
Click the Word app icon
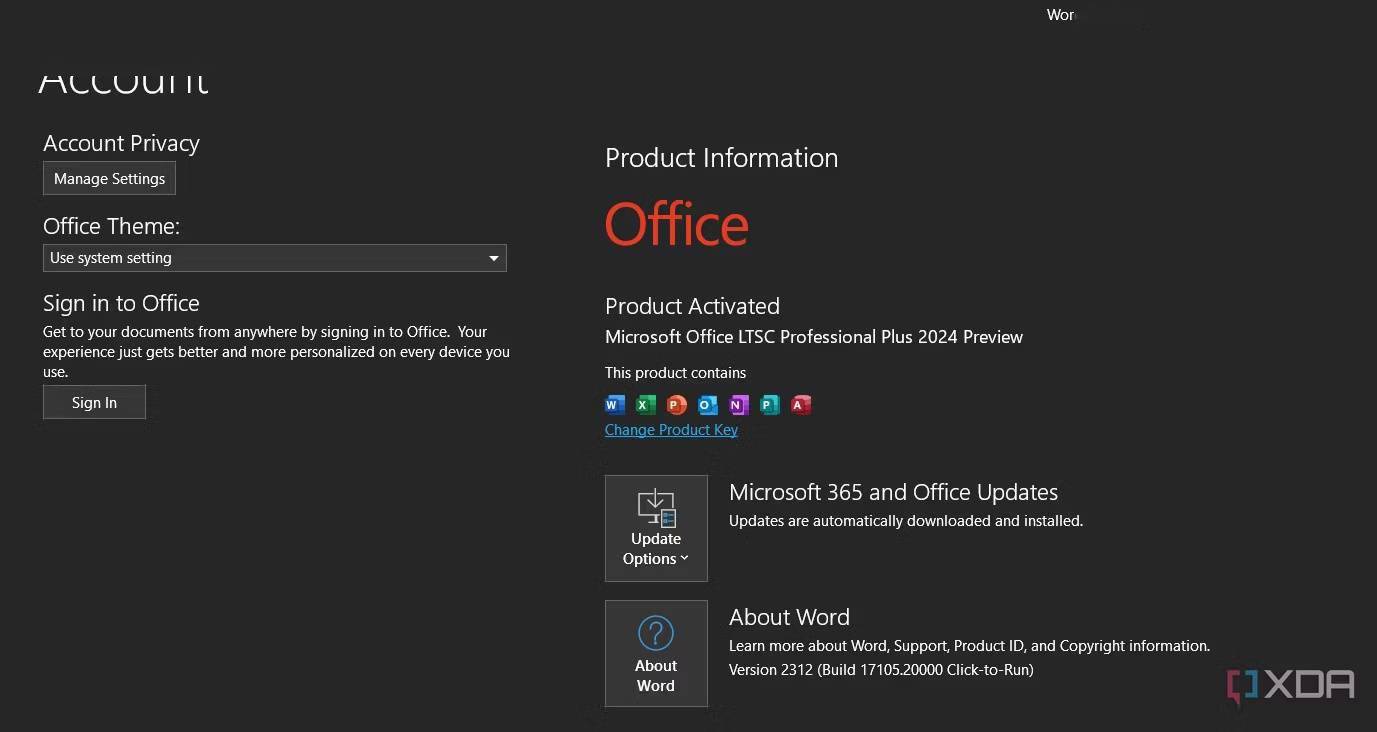point(615,405)
